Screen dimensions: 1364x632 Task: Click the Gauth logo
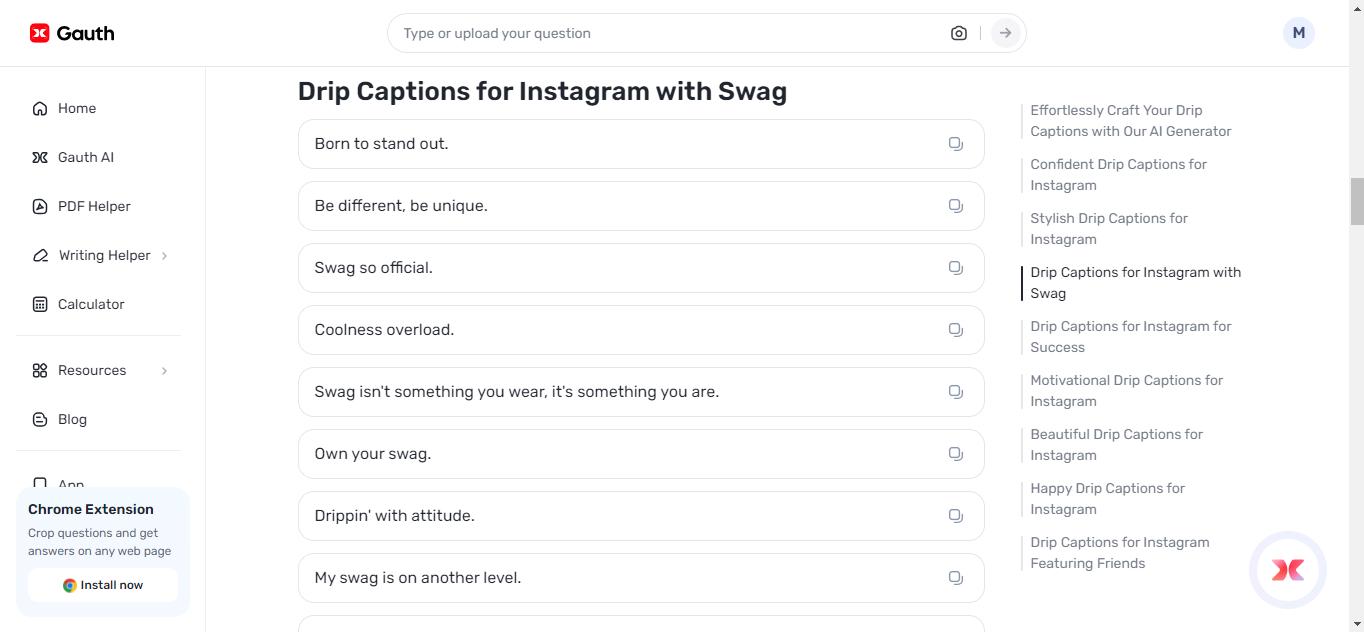pyautogui.click(x=70, y=32)
